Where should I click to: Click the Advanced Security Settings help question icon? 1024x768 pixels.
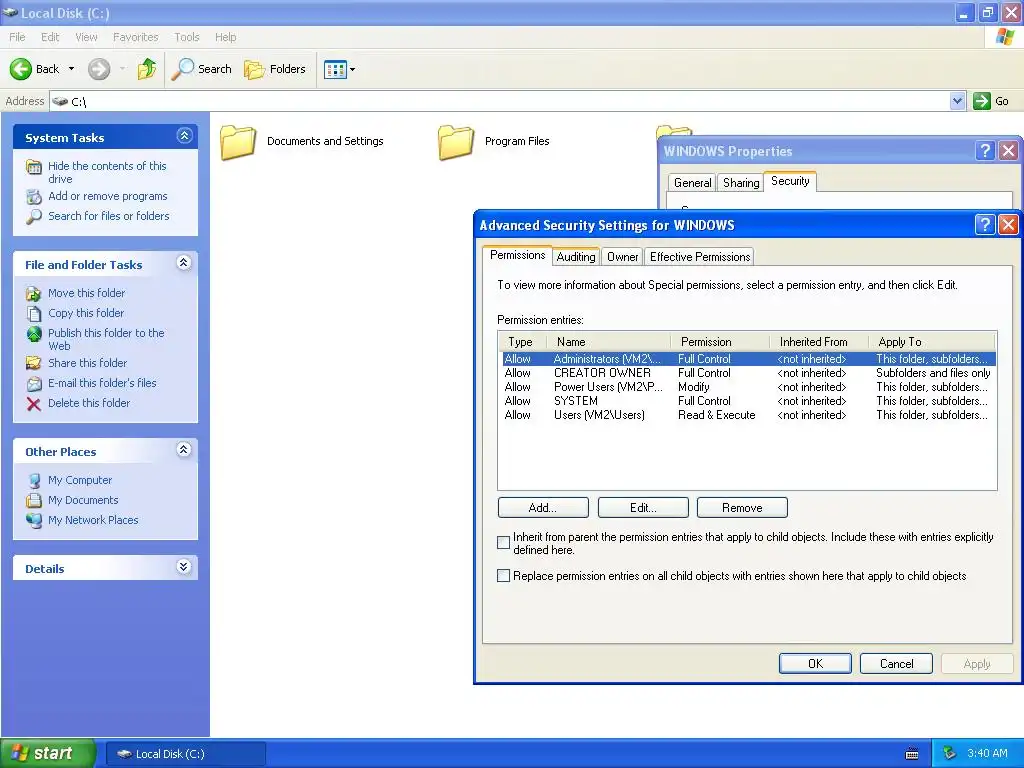coord(984,225)
